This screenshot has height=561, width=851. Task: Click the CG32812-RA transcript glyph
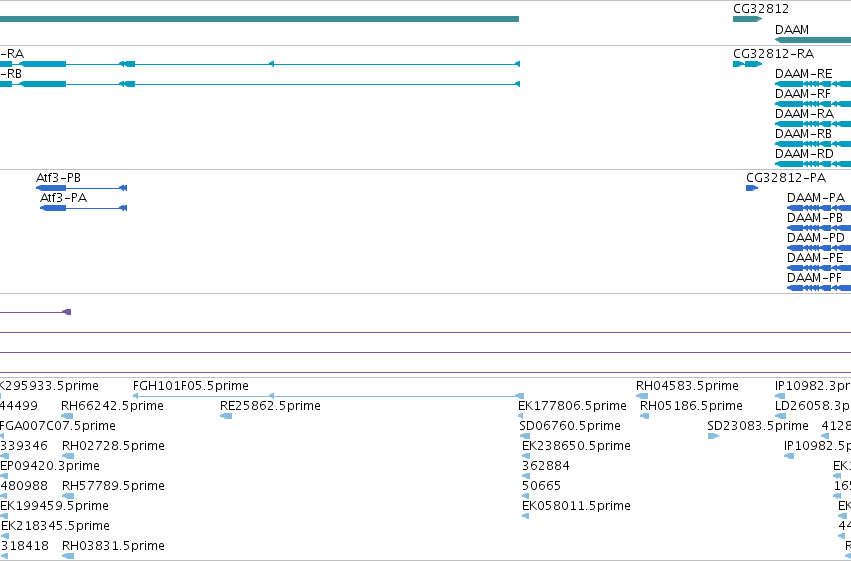pyautogui.click(x=747, y=64)
